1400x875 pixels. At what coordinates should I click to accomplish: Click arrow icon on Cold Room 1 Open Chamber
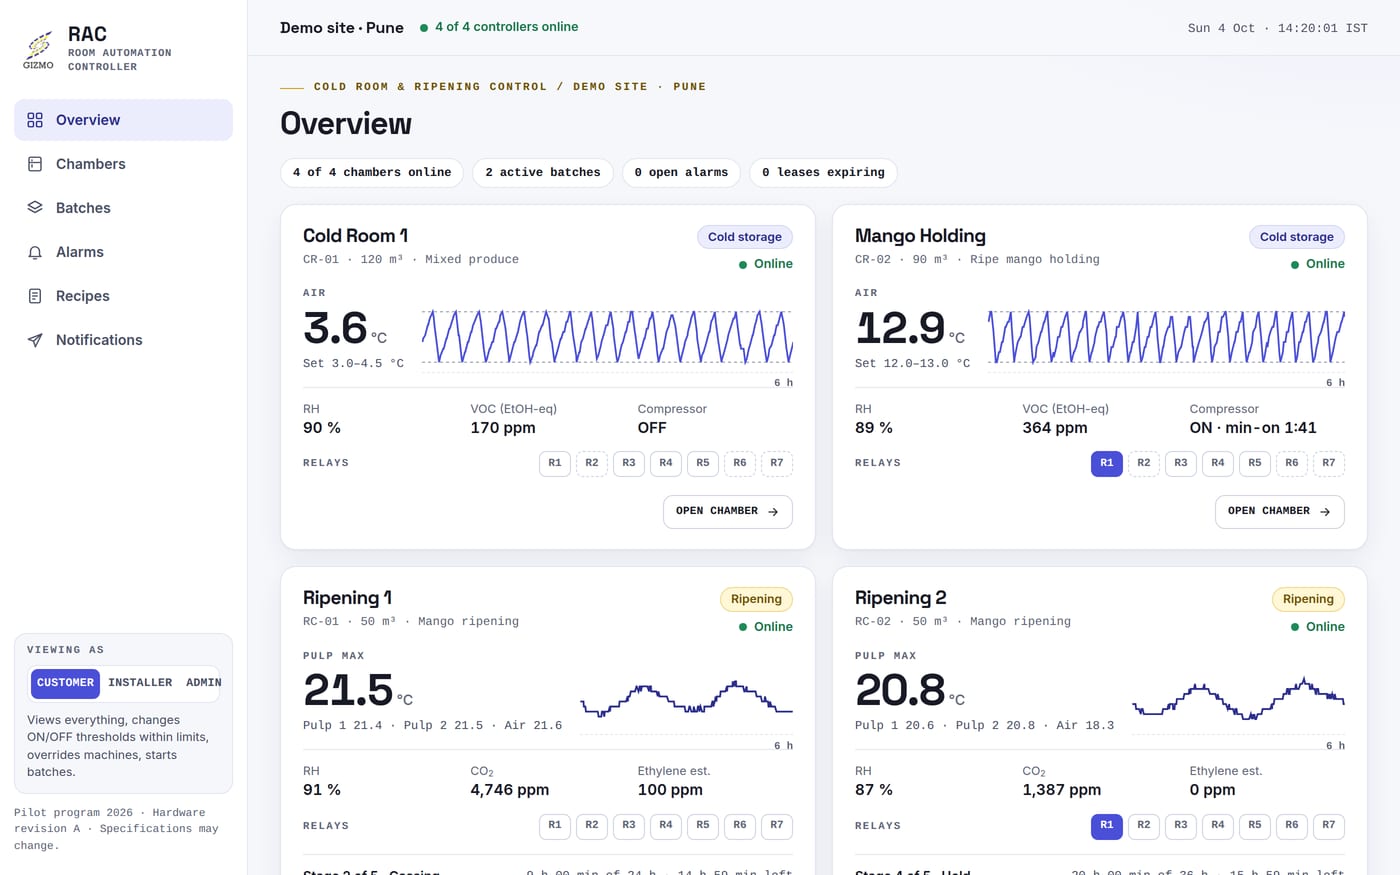773,511
